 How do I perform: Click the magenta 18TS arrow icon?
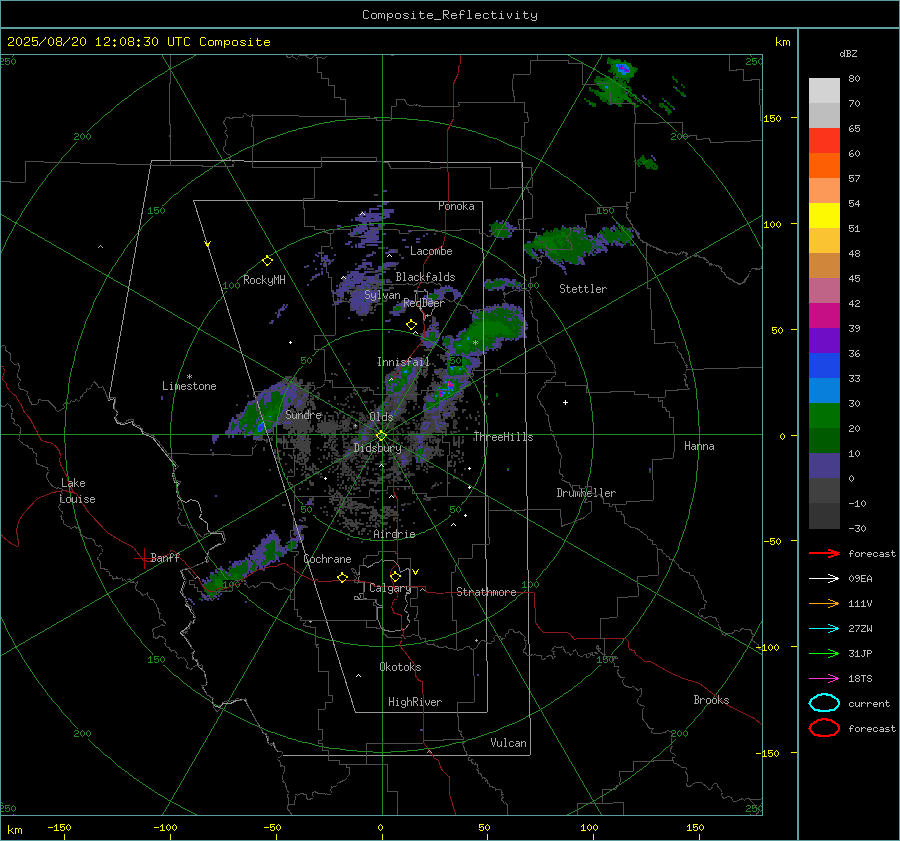click(824, 679)
